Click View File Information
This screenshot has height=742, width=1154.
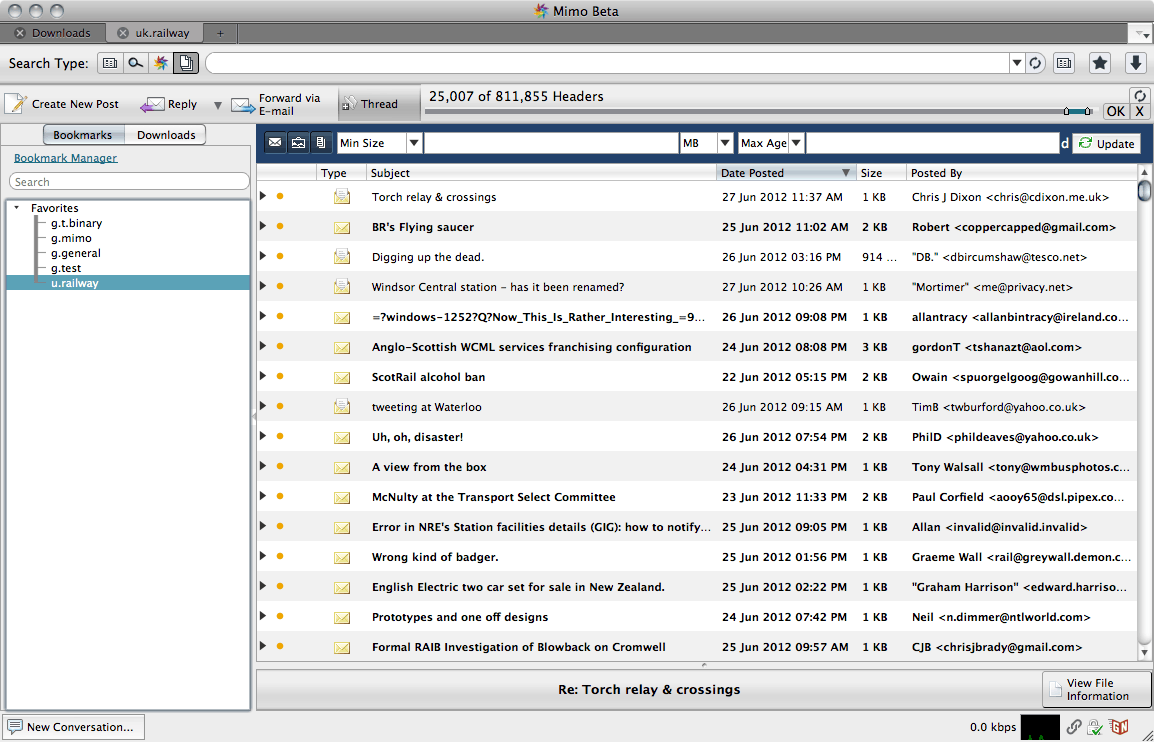point(1096,690)
